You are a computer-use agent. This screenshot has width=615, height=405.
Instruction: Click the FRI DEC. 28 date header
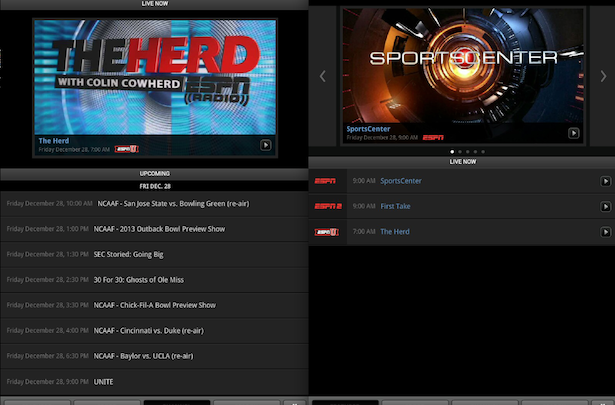pos(154,186)
